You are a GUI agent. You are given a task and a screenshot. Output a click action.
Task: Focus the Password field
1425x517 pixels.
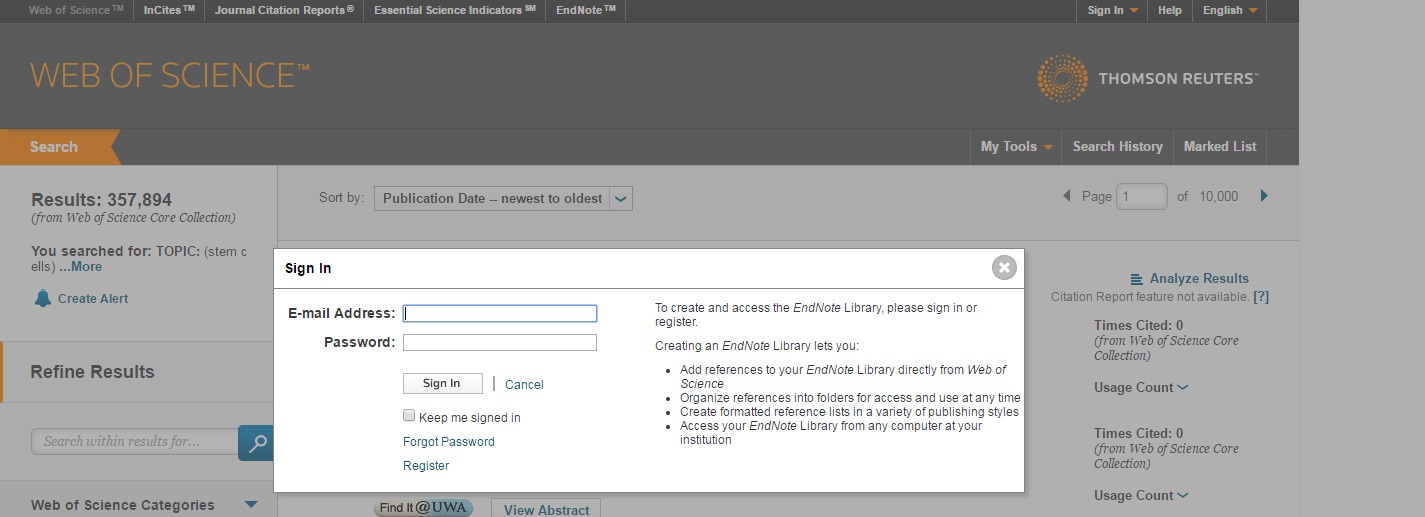500,342
